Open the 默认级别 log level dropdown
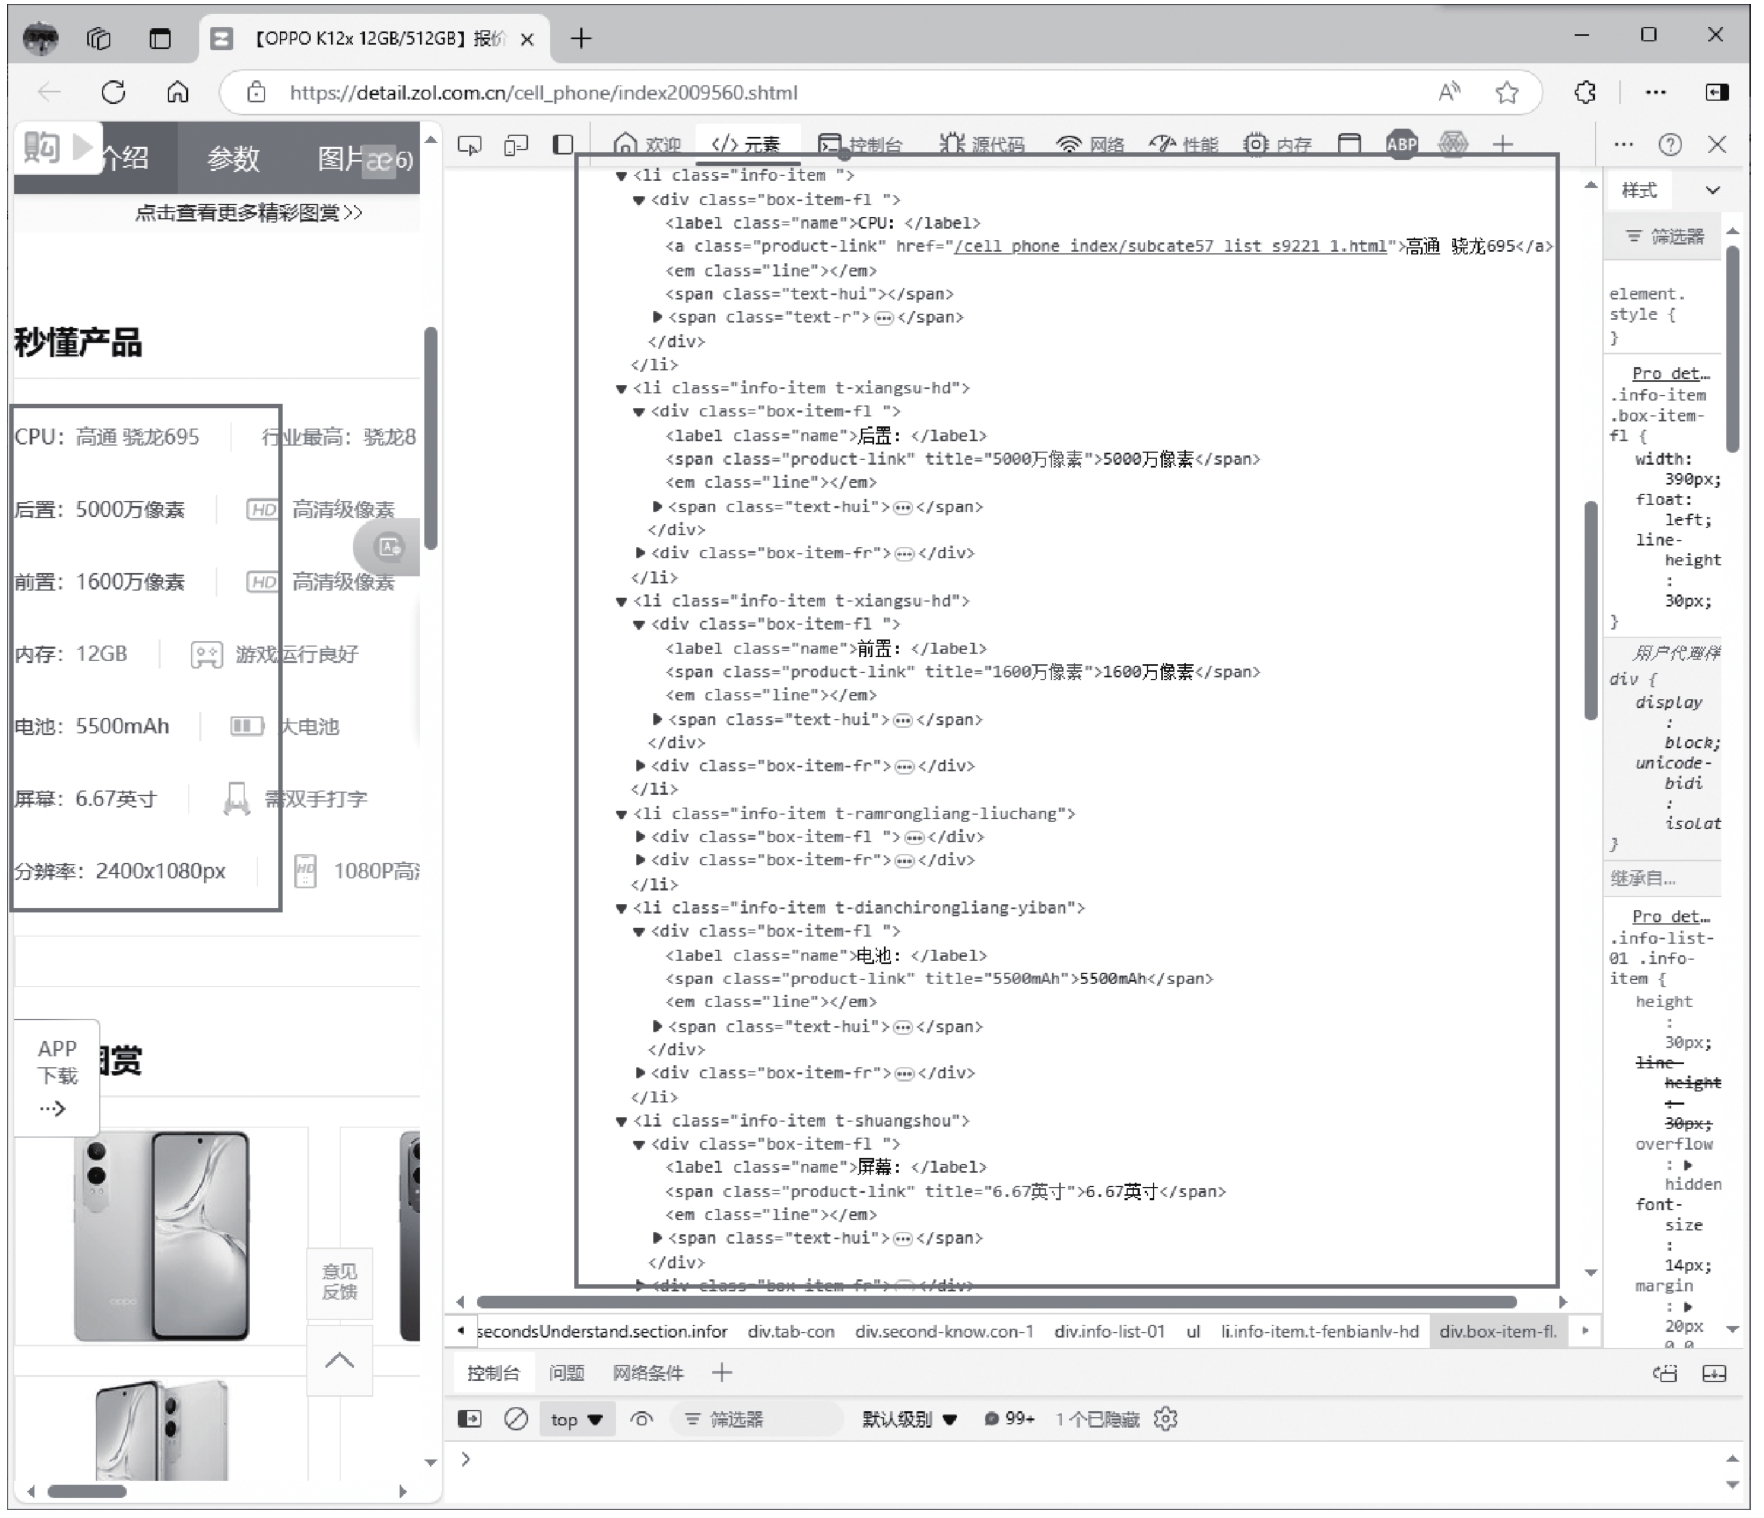This screenshot has height=1518, width=1764. coord(909,1419)
